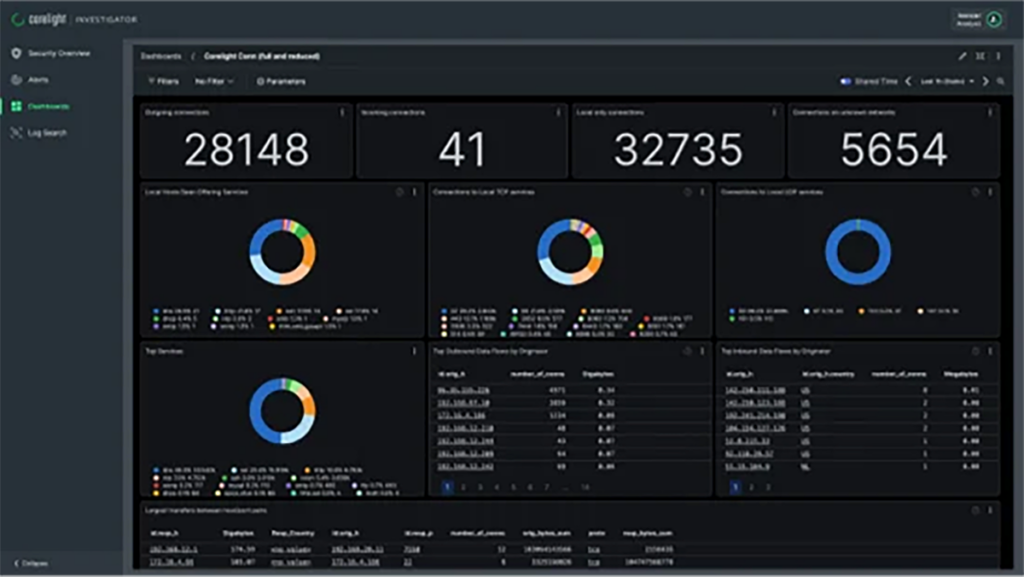Click the Filters button

163,81
